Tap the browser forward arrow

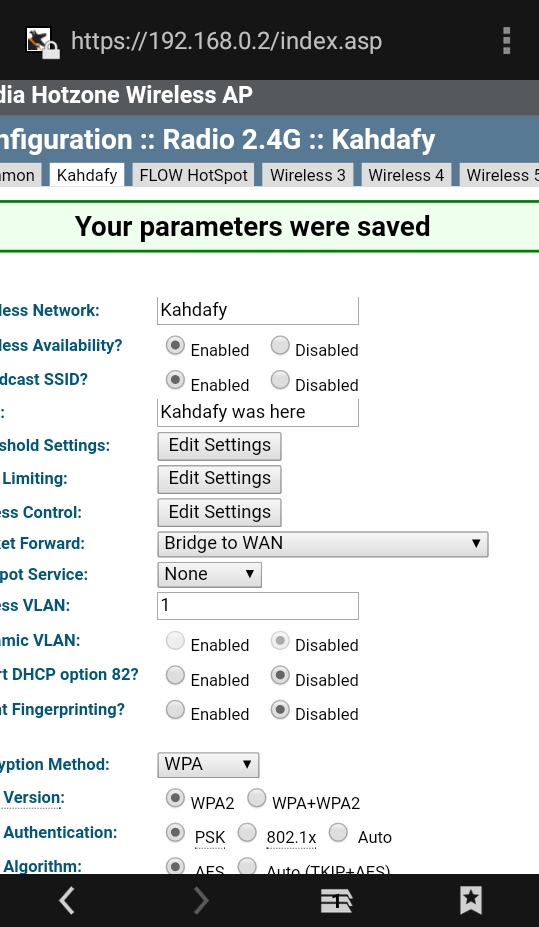point(202,900)
